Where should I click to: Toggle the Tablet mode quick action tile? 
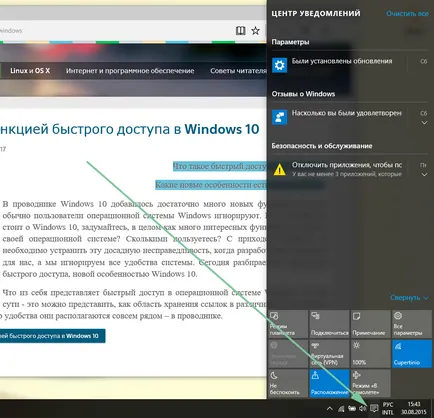tap(288, 324)
